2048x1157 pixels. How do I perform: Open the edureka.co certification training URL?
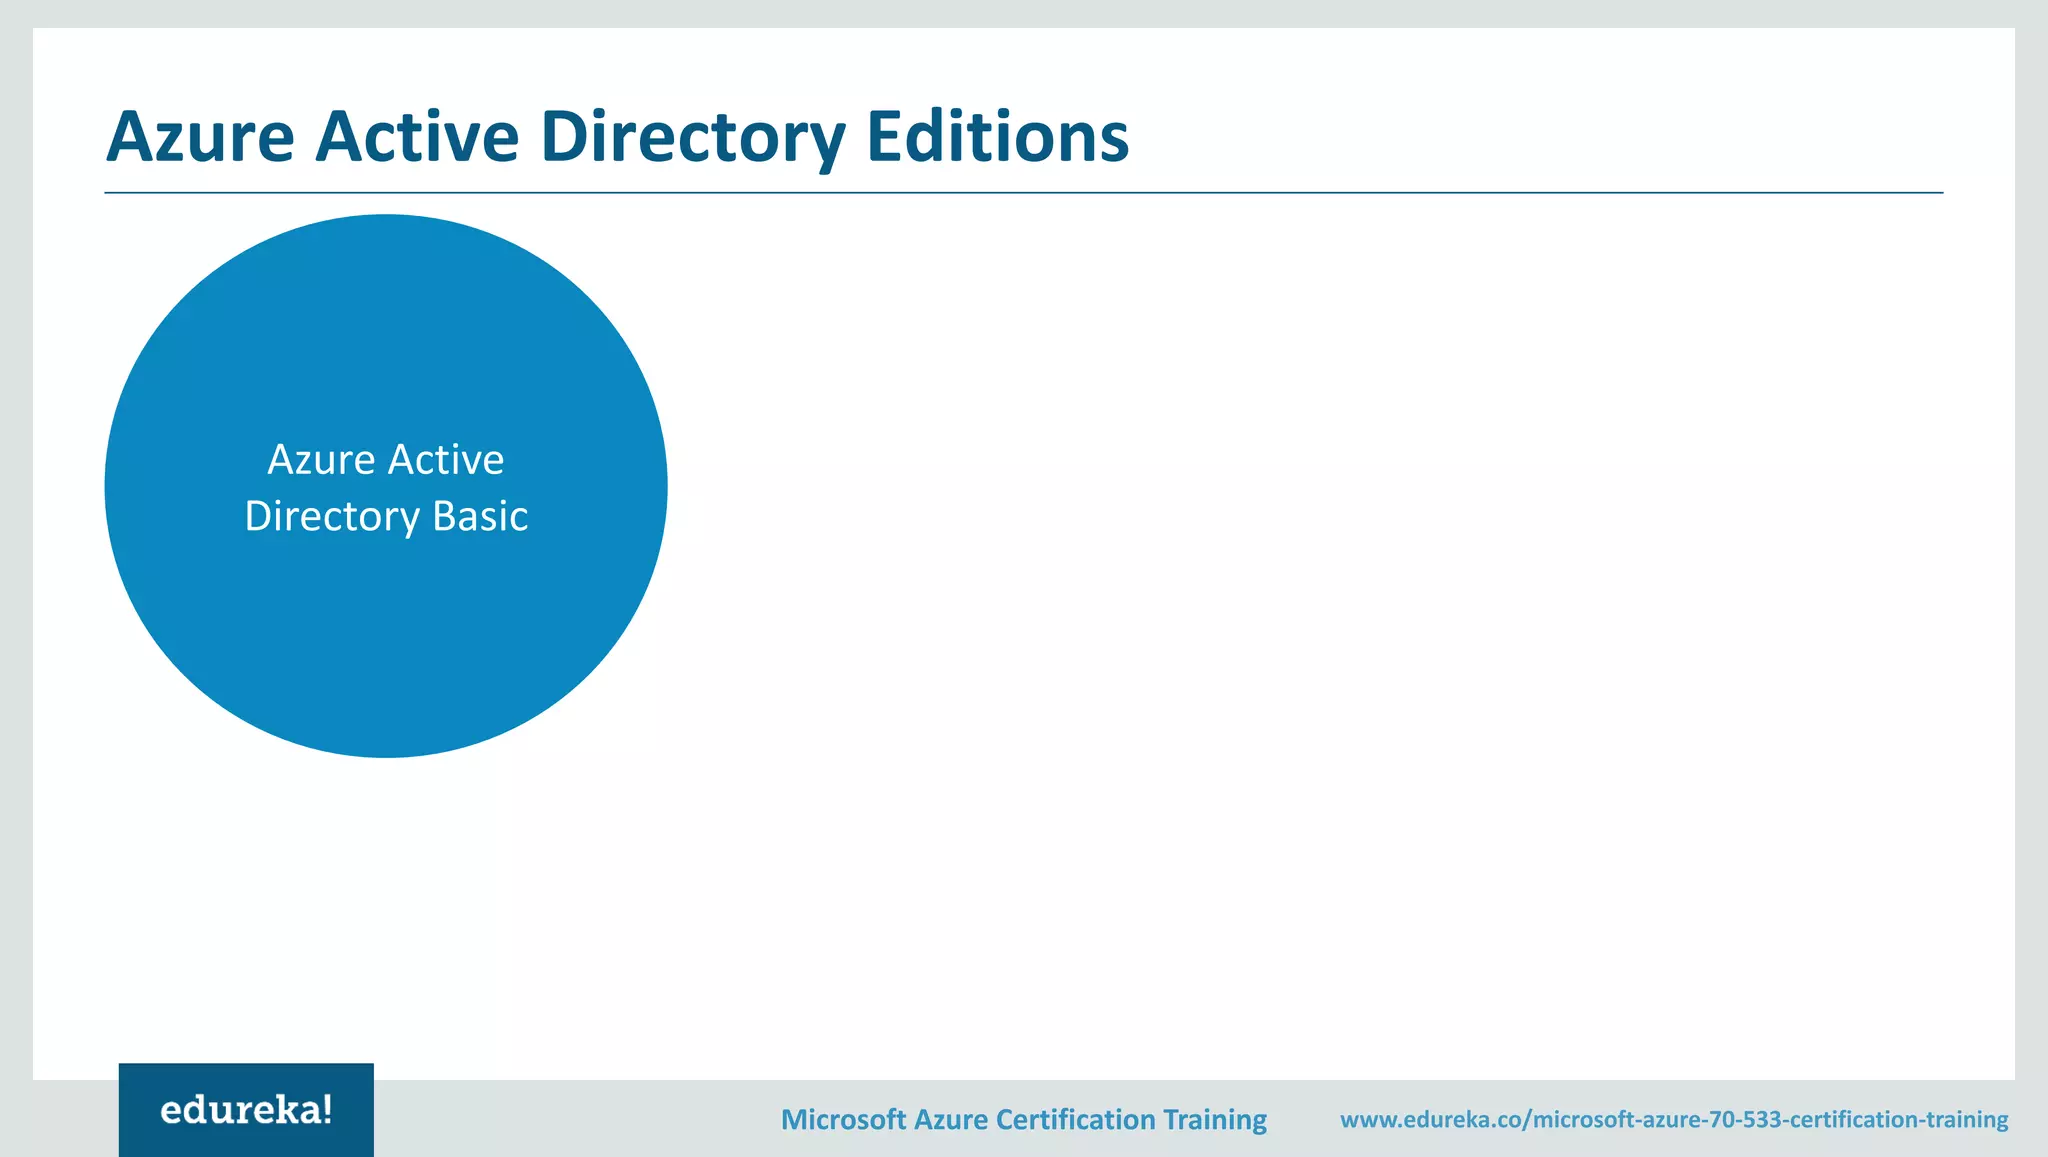[x=1673, y=1119]
